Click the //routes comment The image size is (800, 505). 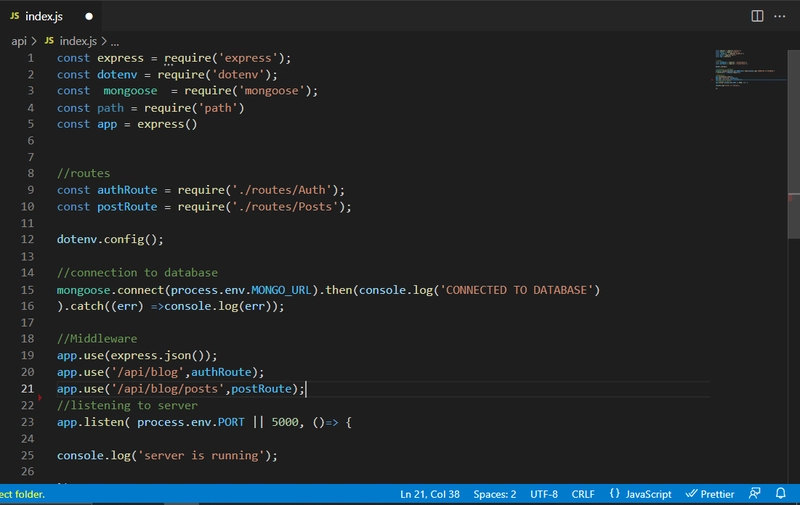coord(83,173)
